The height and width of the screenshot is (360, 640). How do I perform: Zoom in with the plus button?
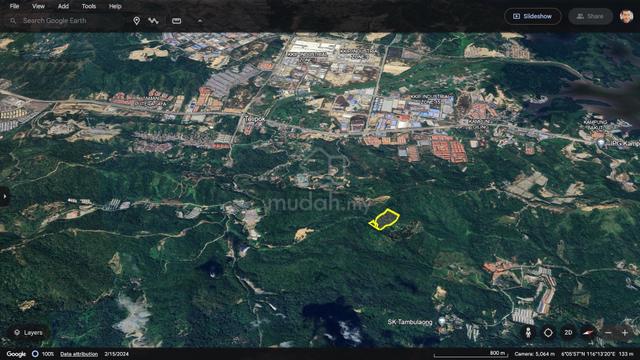pyautogui.click(x=625, y=333)
